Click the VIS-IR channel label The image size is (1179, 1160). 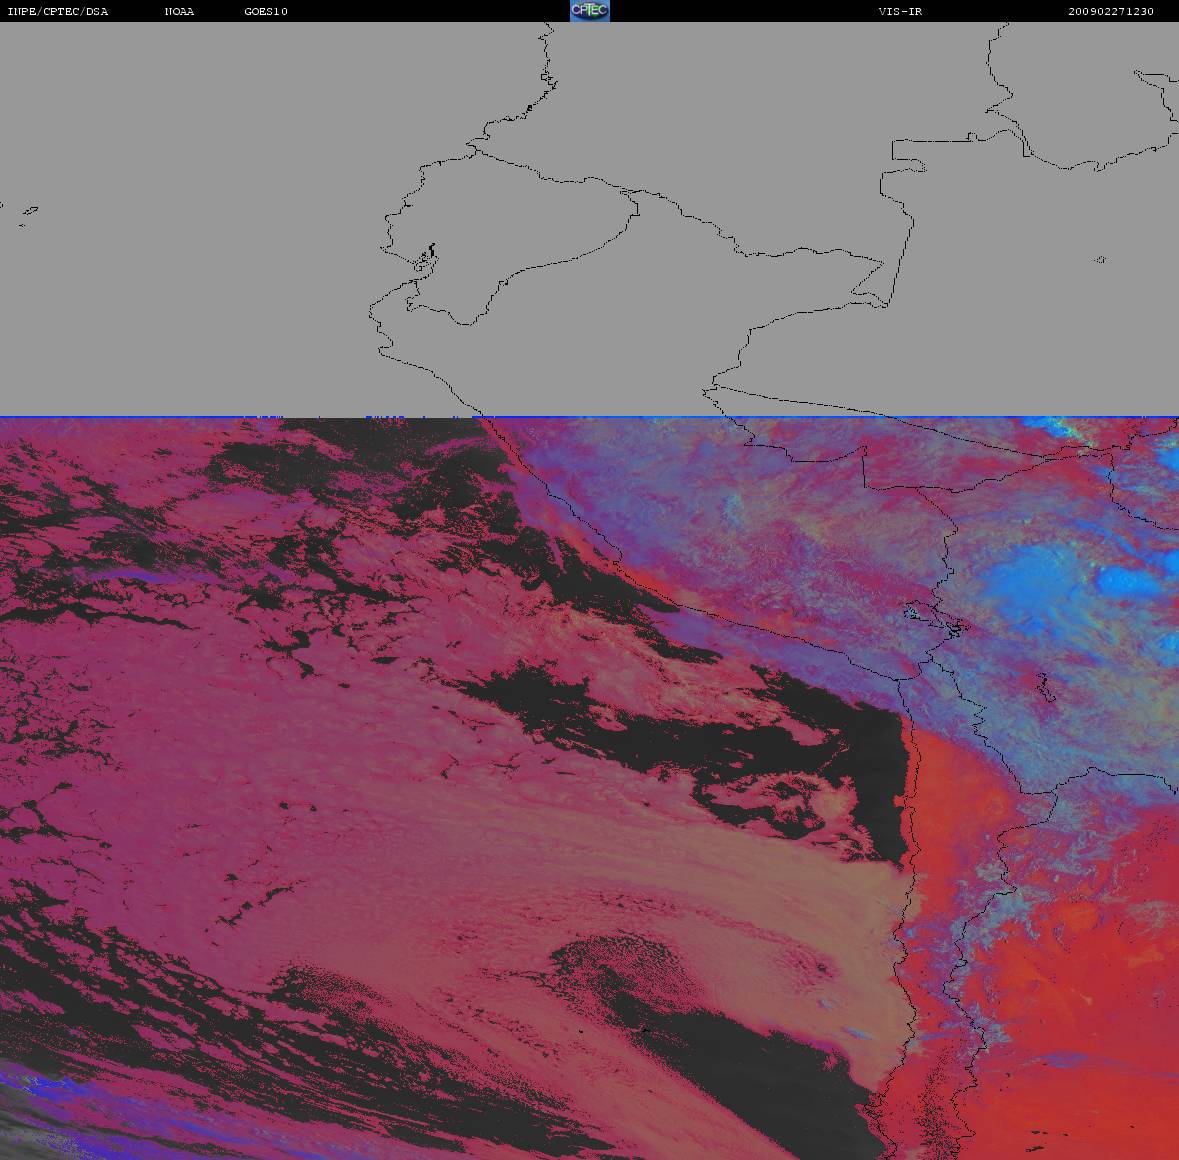tap(900, 11)
